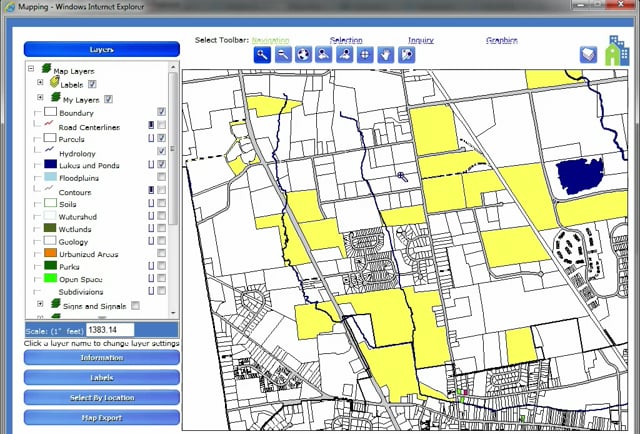Click the Select By Location button

click(102, 397)
